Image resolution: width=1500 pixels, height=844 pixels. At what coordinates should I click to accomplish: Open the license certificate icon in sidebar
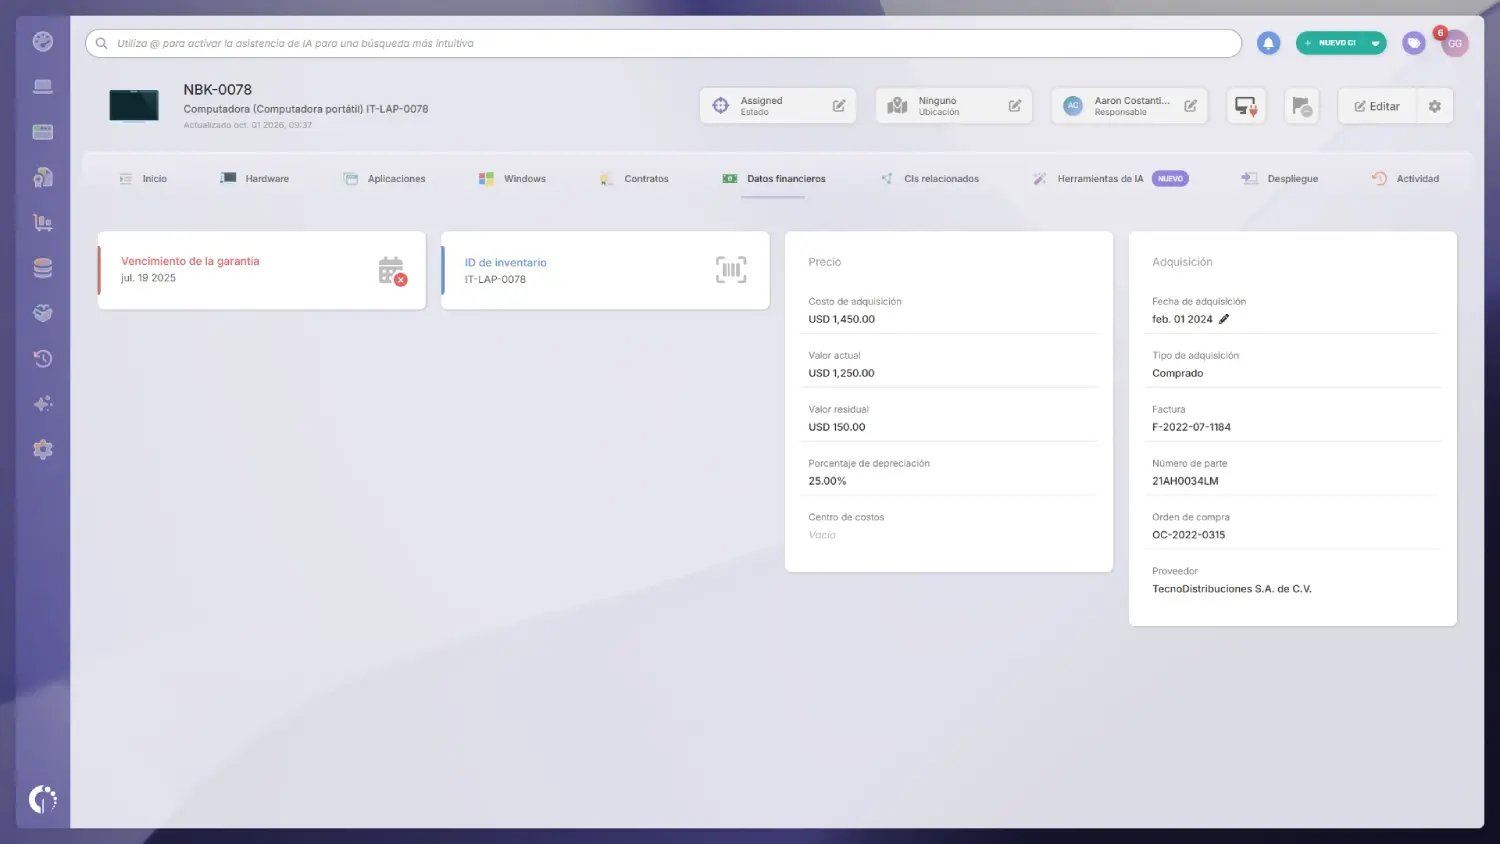(x=43, y=177)
